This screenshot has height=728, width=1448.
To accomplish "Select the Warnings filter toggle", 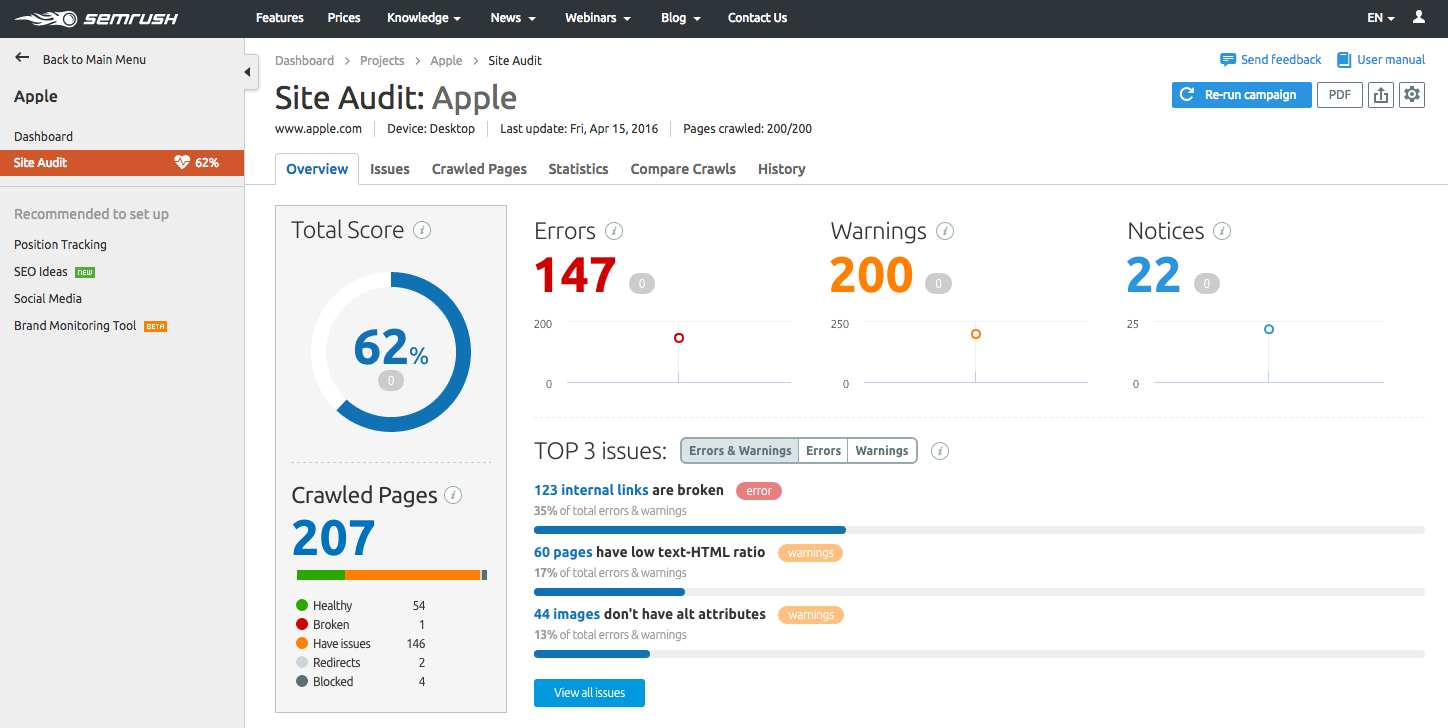I will point(882,451).
